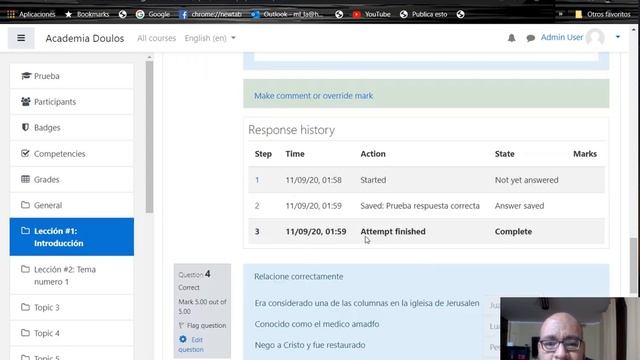
Task: Open the chrome://newtab Facebook bookmark
Action: (211, 14)
